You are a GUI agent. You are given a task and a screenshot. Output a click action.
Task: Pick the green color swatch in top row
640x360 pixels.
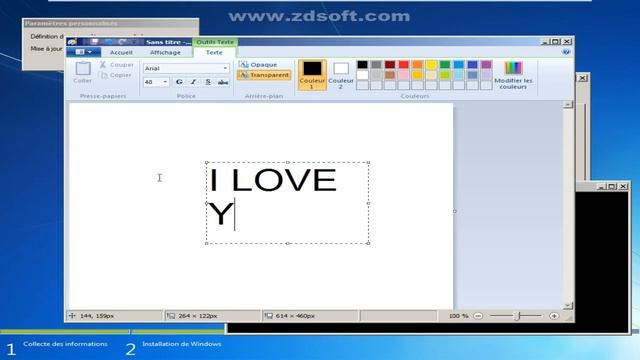445,64
